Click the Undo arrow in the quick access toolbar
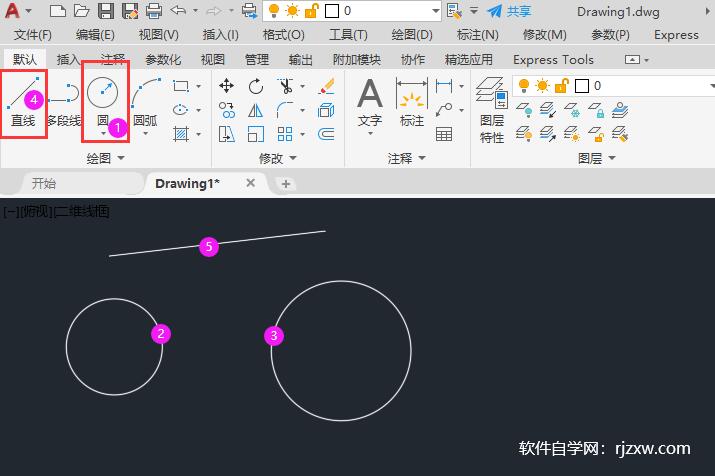 [x=179, y=10]
